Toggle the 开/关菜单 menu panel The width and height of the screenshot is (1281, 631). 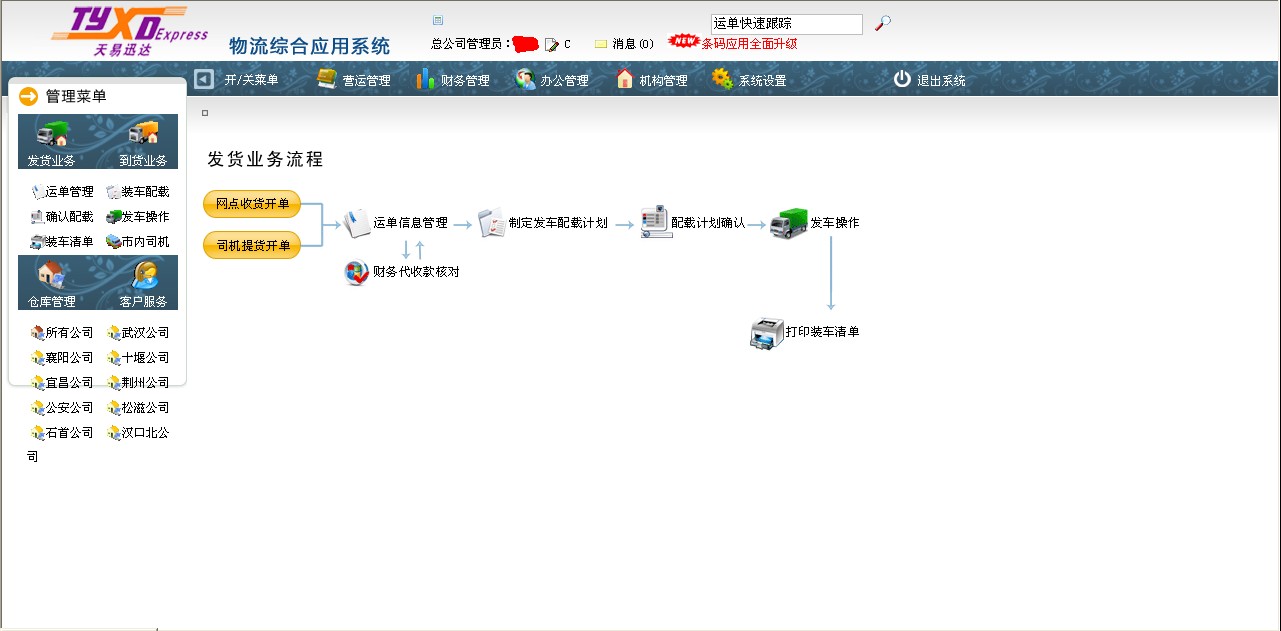(237, 80)
